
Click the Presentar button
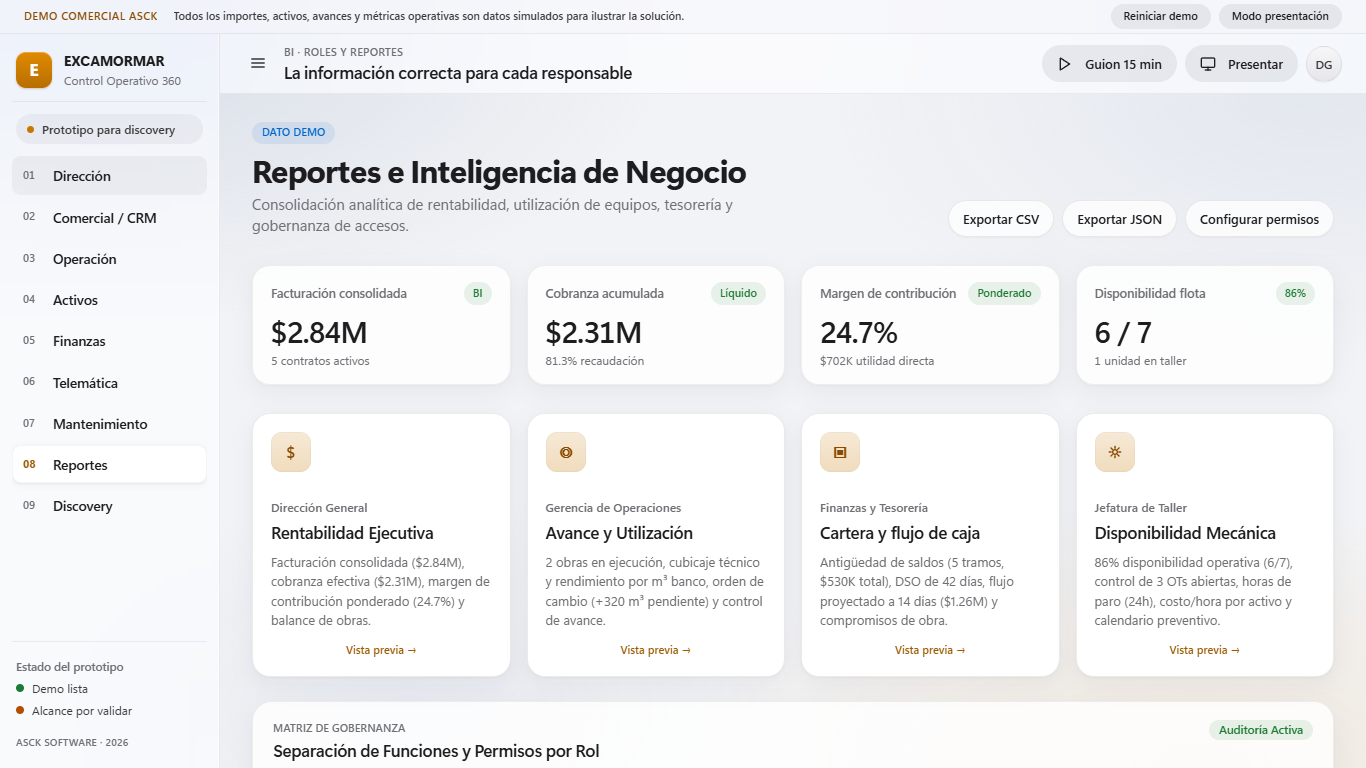tap(1241, 64)
